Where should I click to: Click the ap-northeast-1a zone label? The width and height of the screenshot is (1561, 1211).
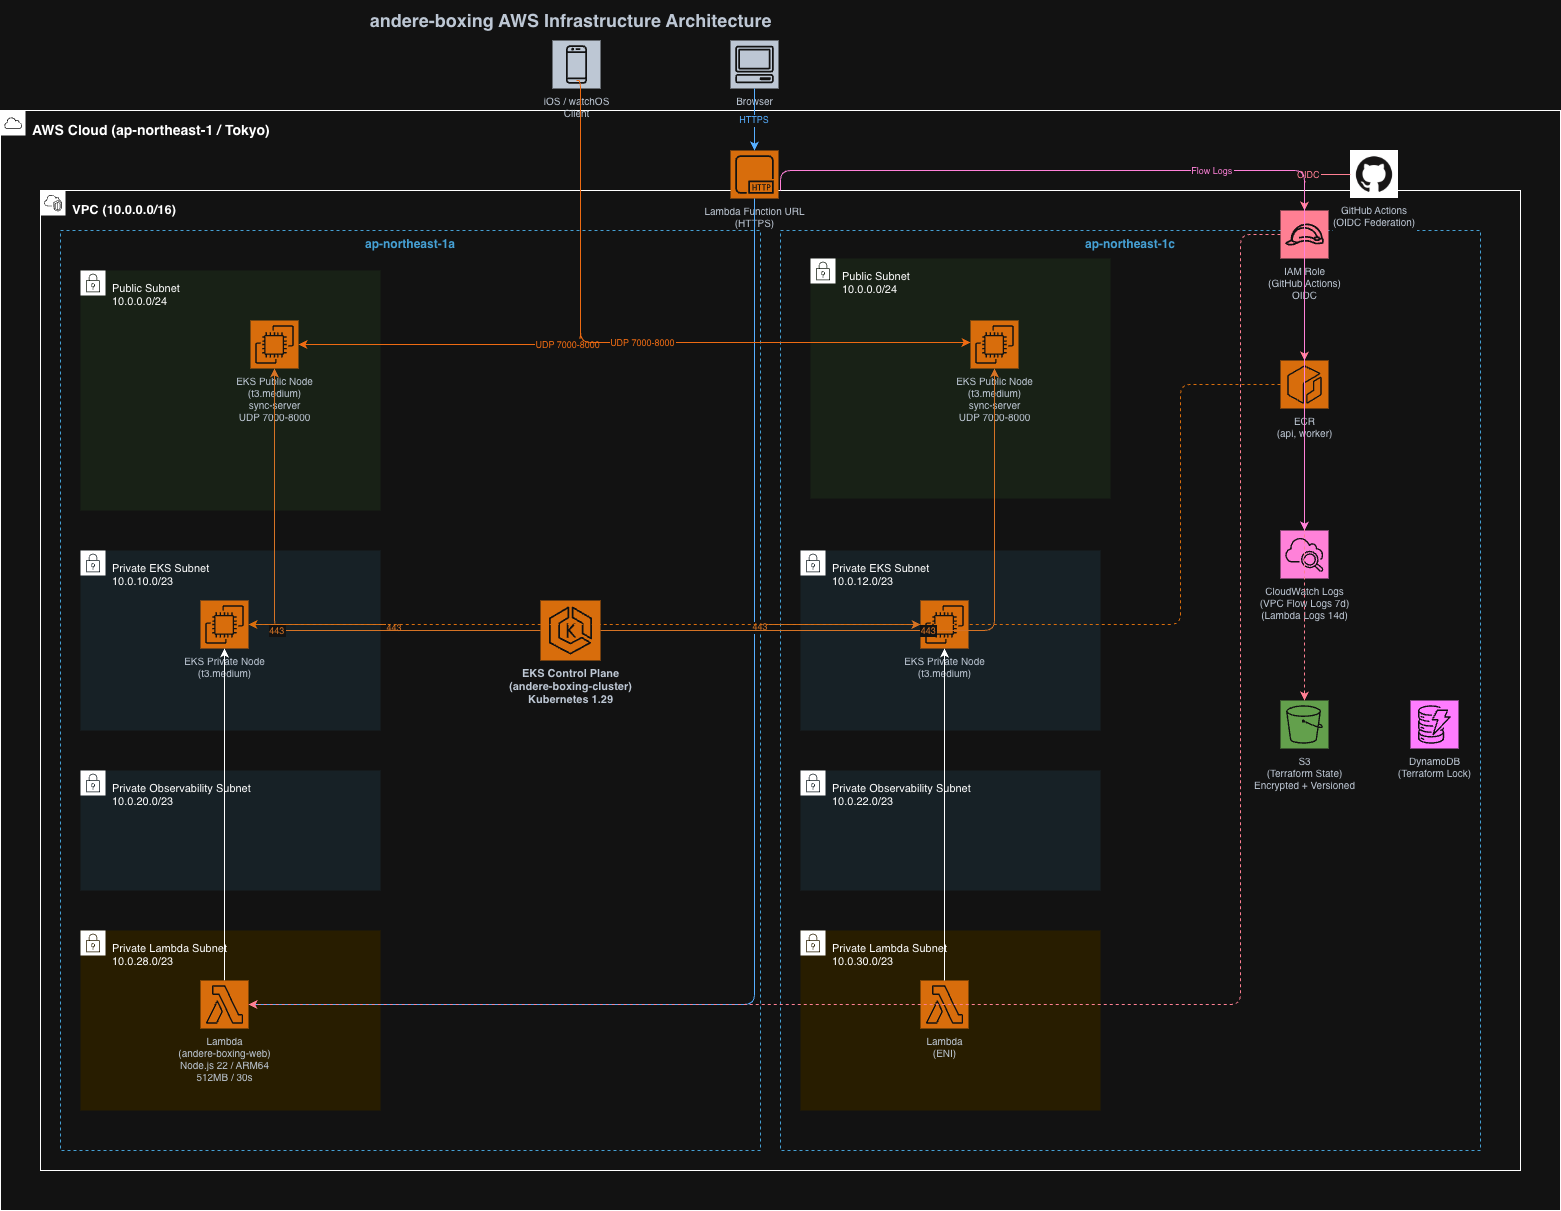coord(409,244)
